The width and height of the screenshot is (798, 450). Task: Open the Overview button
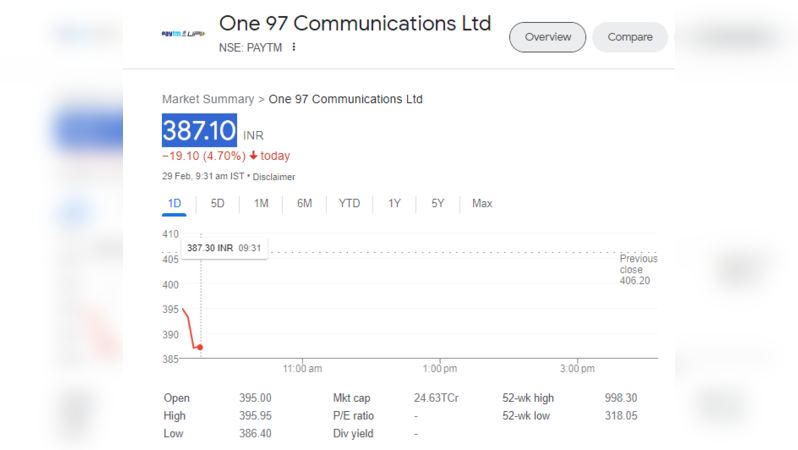coord(547,37)
